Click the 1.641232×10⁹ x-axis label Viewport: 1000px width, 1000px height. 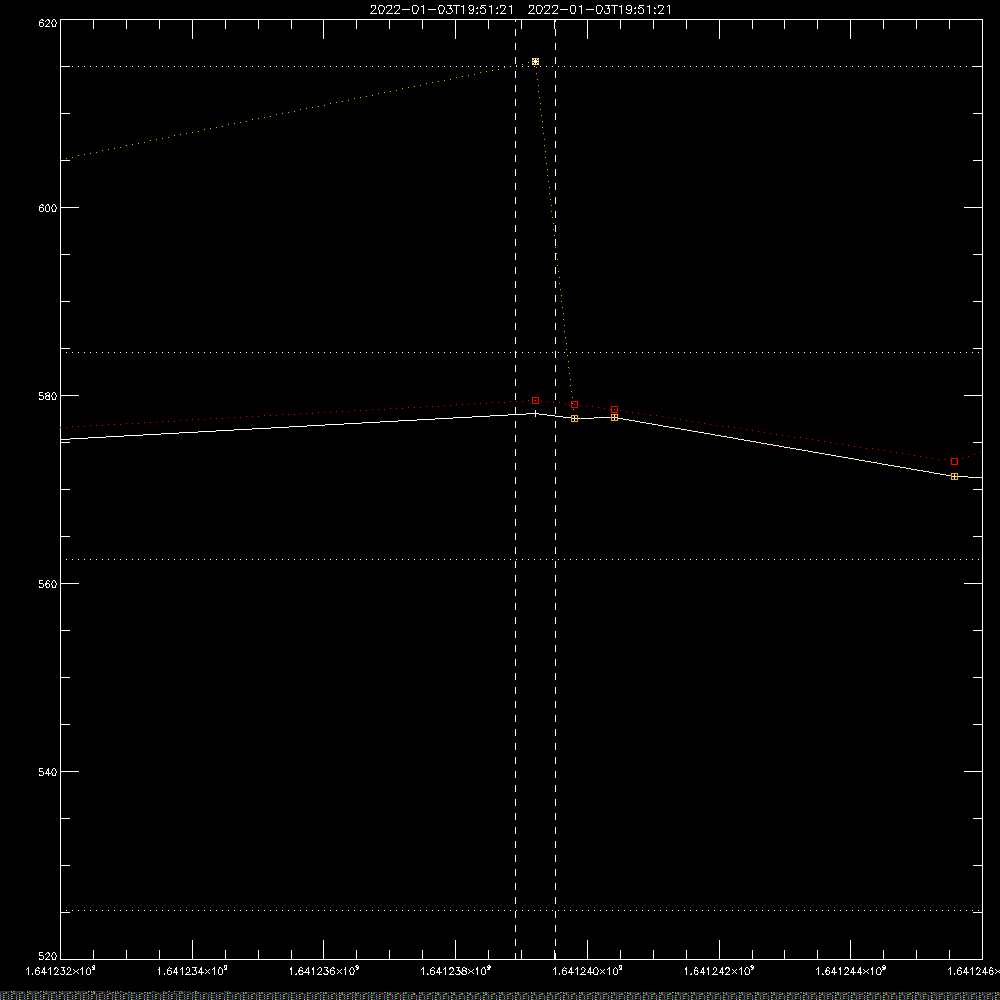tap(61, 971)
